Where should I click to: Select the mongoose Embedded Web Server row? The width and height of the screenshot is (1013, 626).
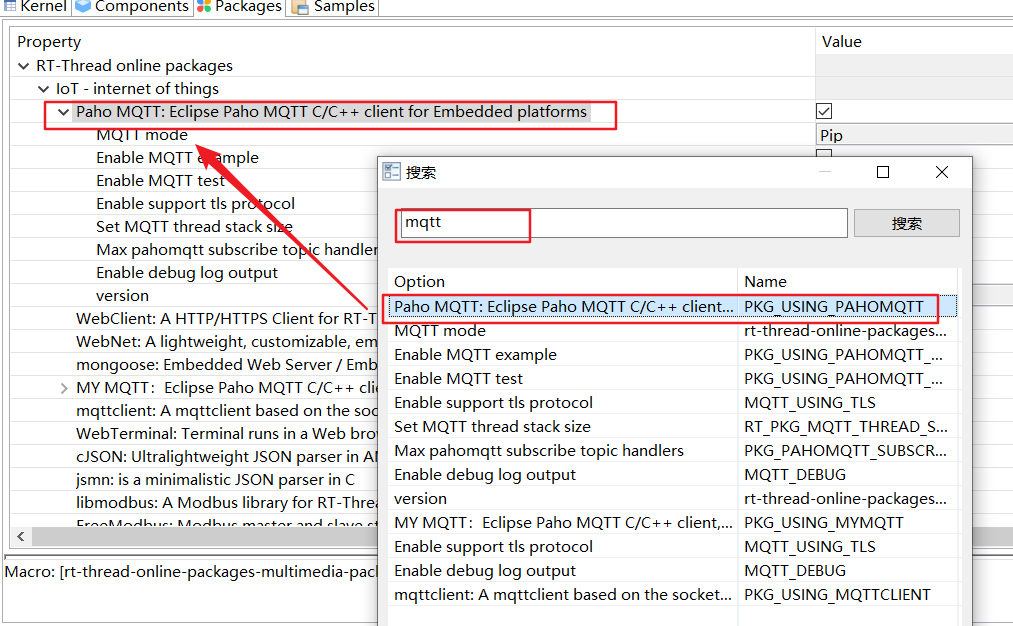pos(227,365)
